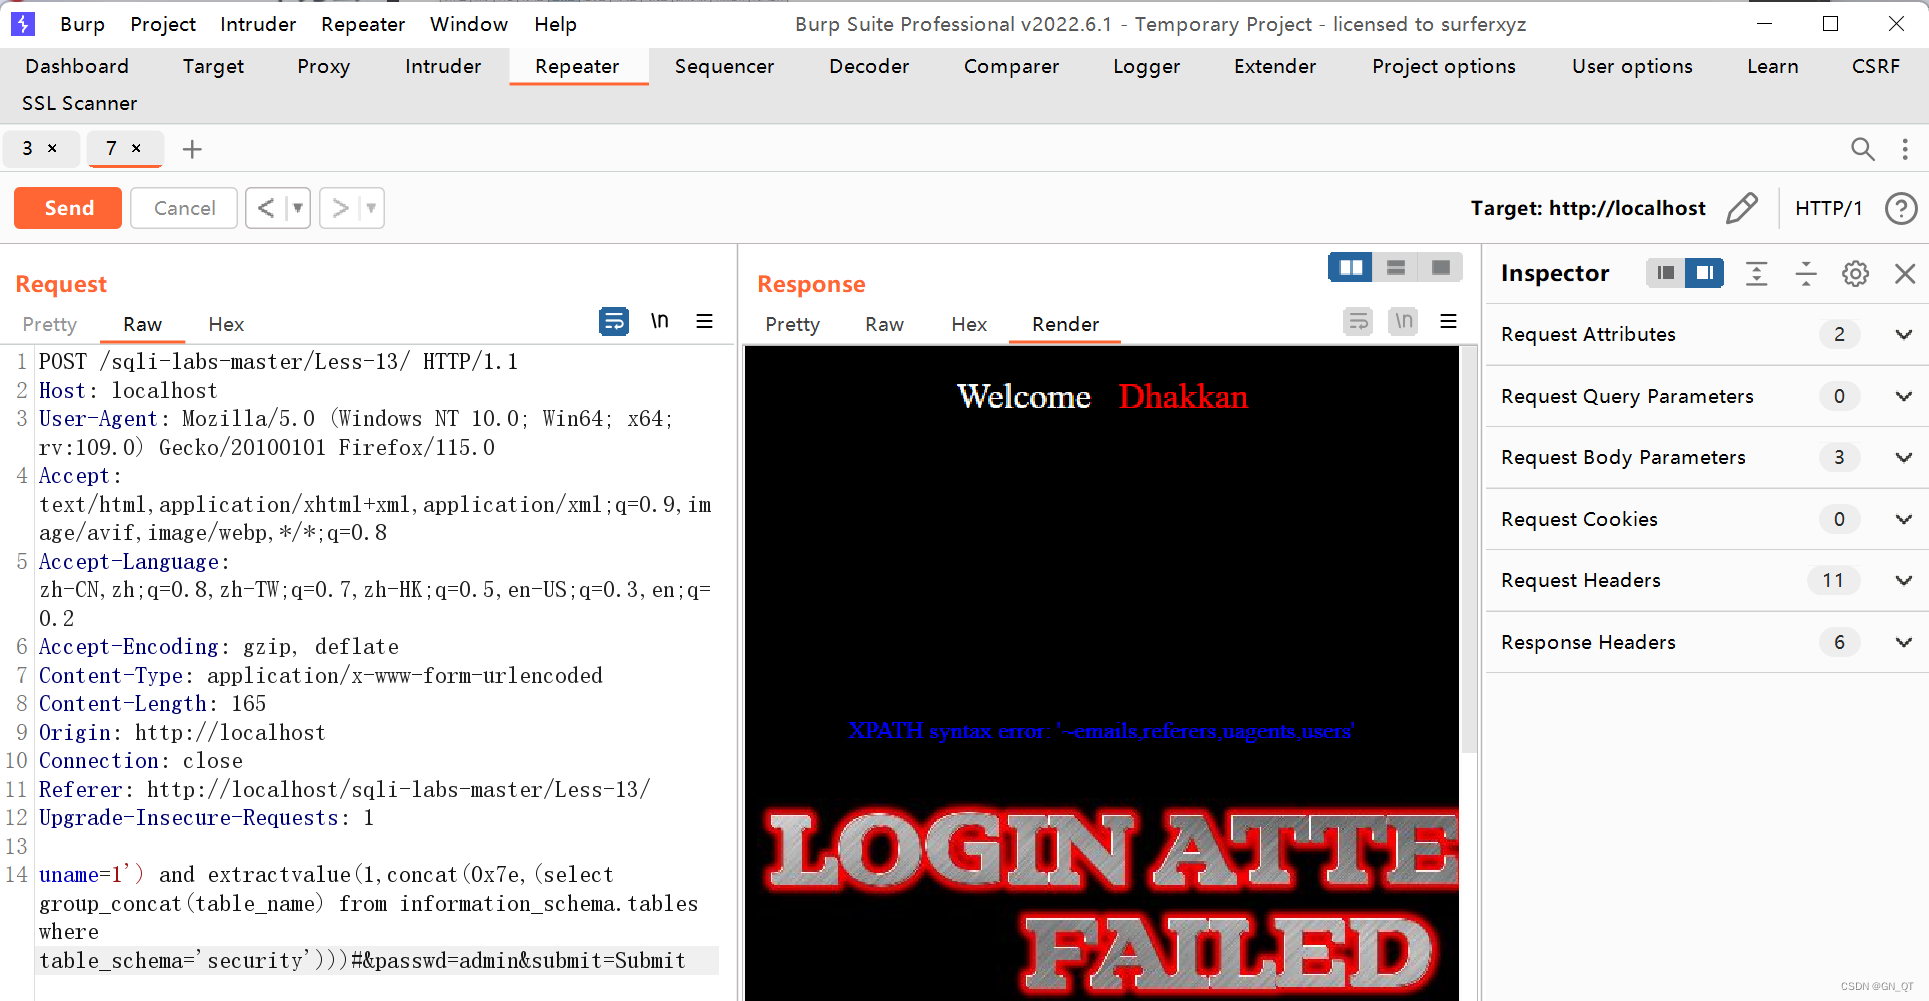Go forward to next request arrow

click(341, 208)
